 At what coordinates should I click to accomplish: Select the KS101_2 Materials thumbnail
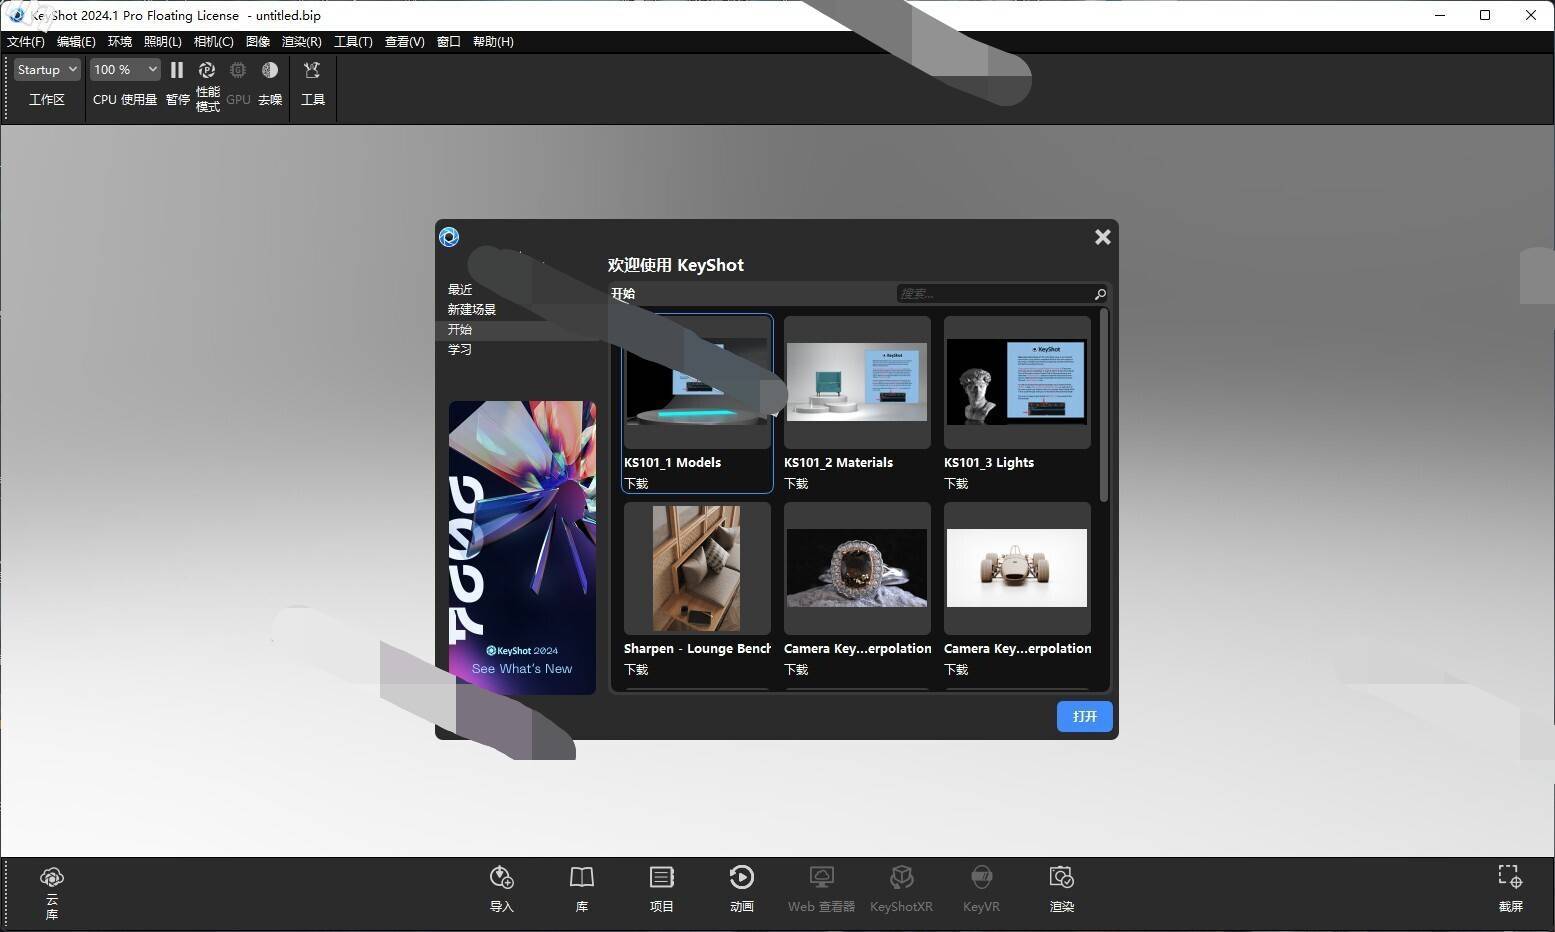[x=857, y=382]
